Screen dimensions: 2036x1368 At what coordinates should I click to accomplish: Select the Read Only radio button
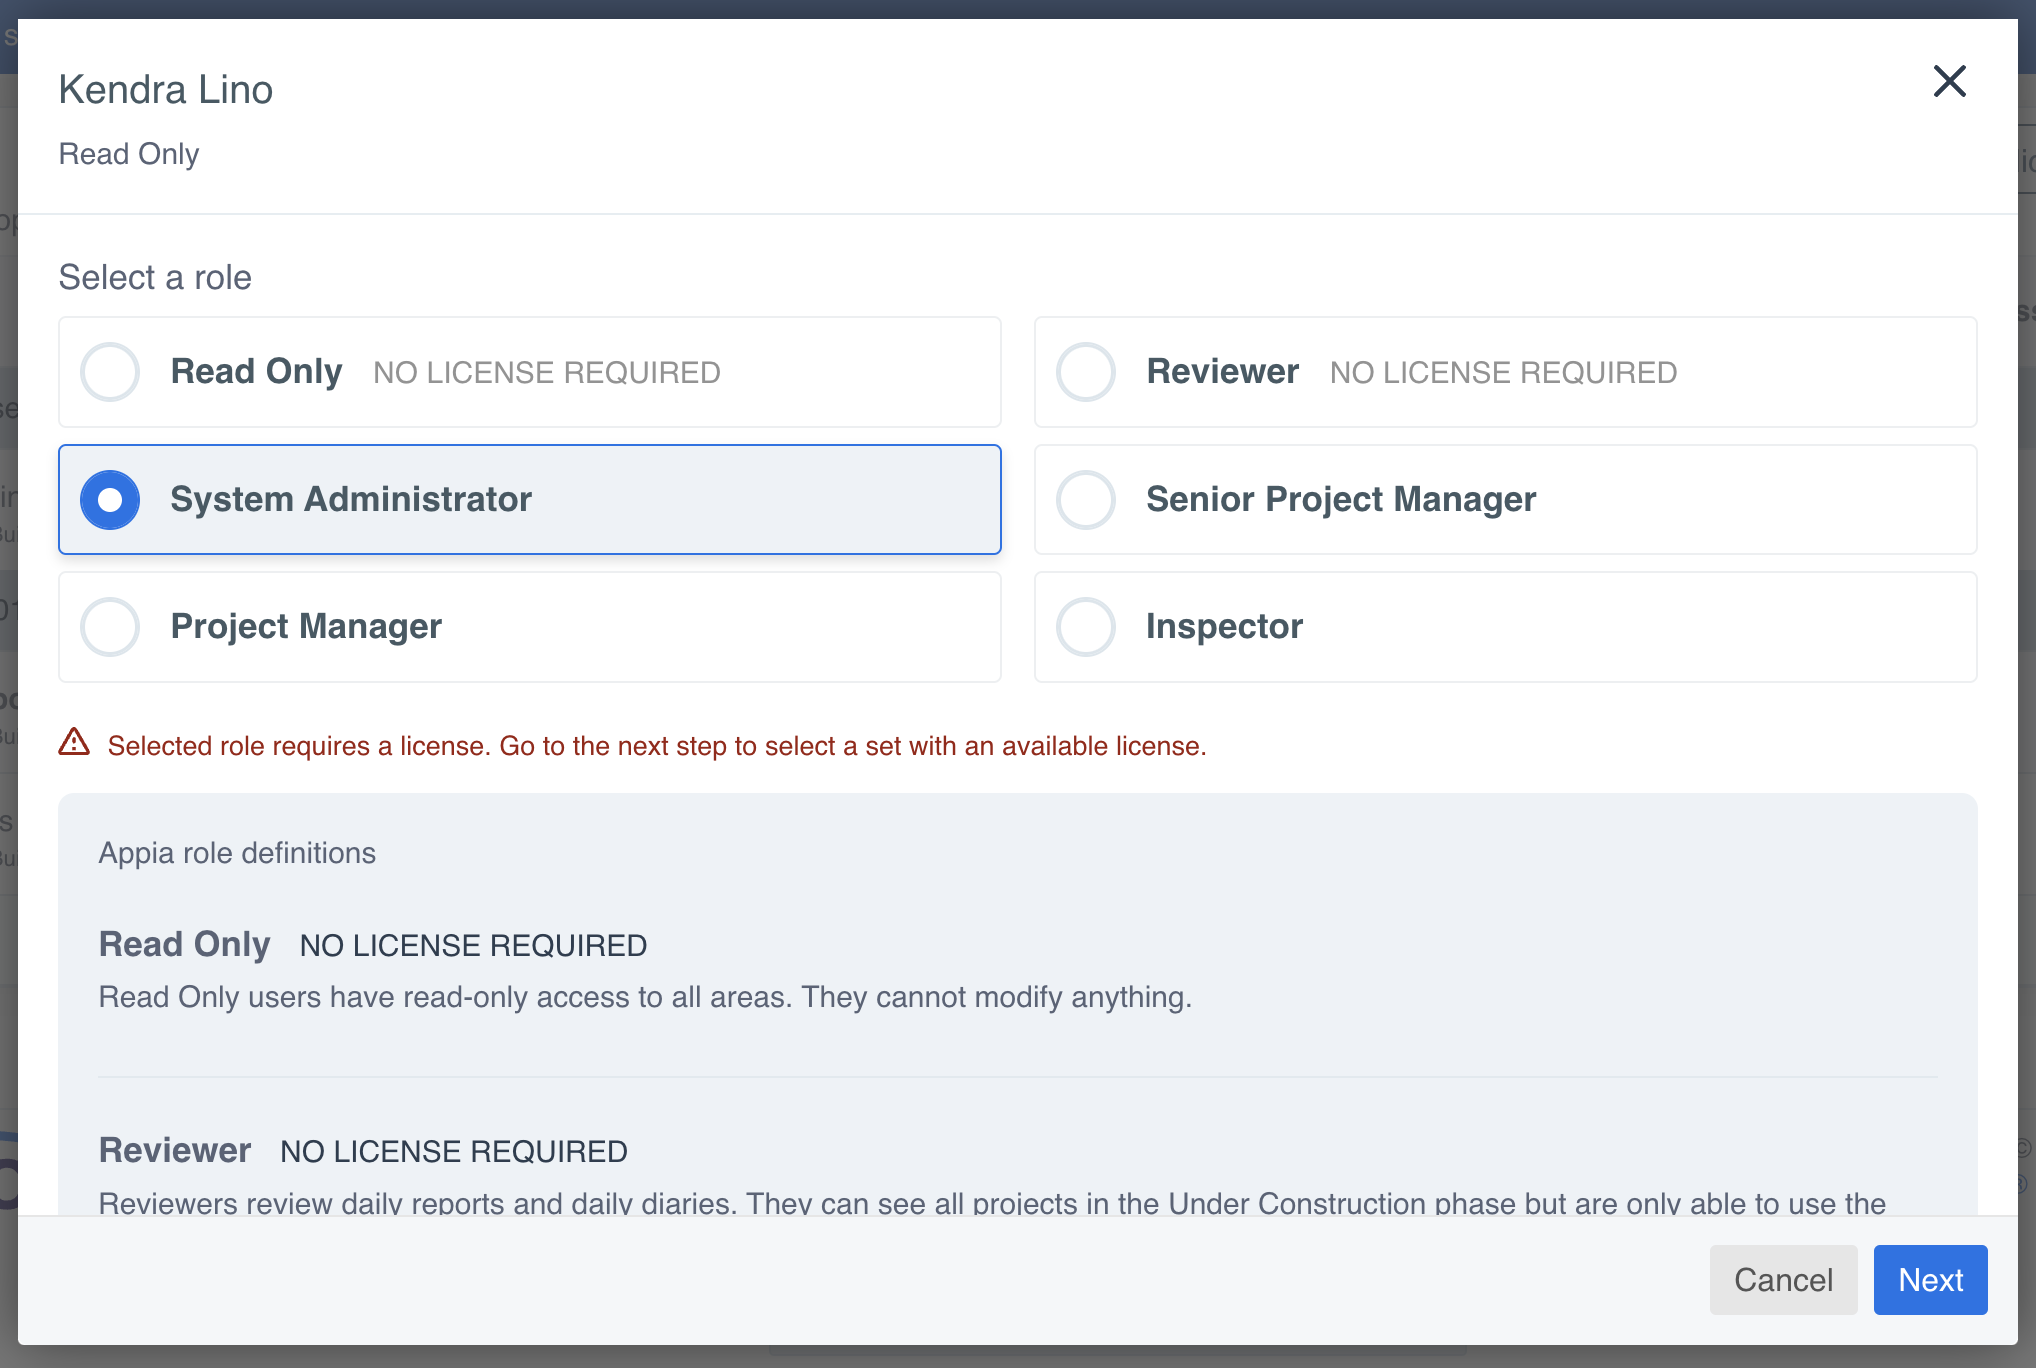pyautogui.click(x=110, y=372)
